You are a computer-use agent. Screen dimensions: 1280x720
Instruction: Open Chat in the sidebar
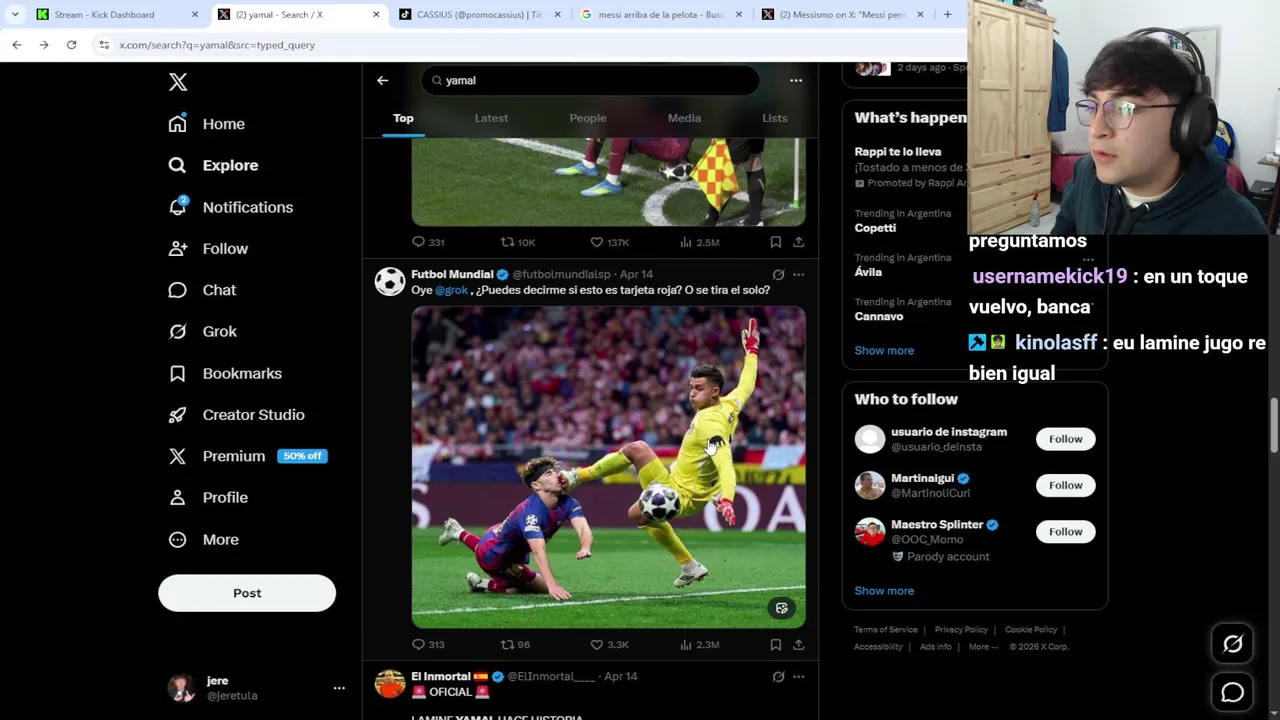[x=202, y=290]
